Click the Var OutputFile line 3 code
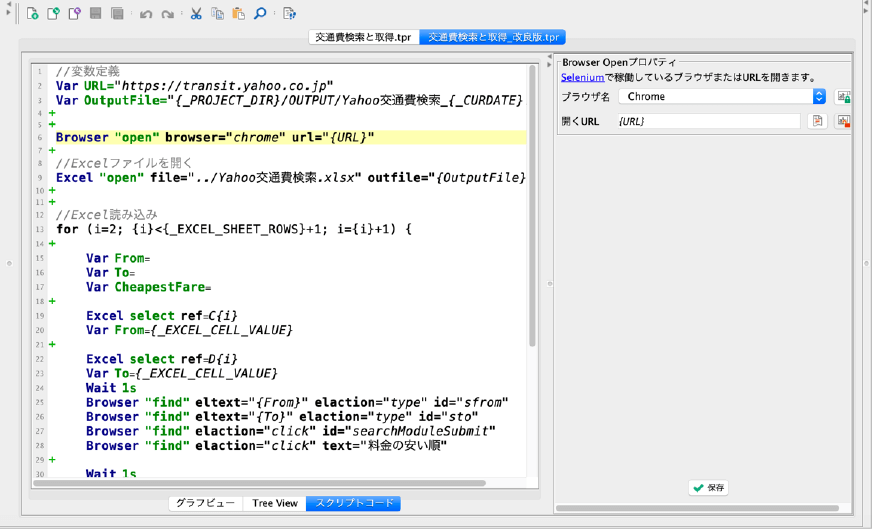 pyautogui.click(x=289, y=100)
